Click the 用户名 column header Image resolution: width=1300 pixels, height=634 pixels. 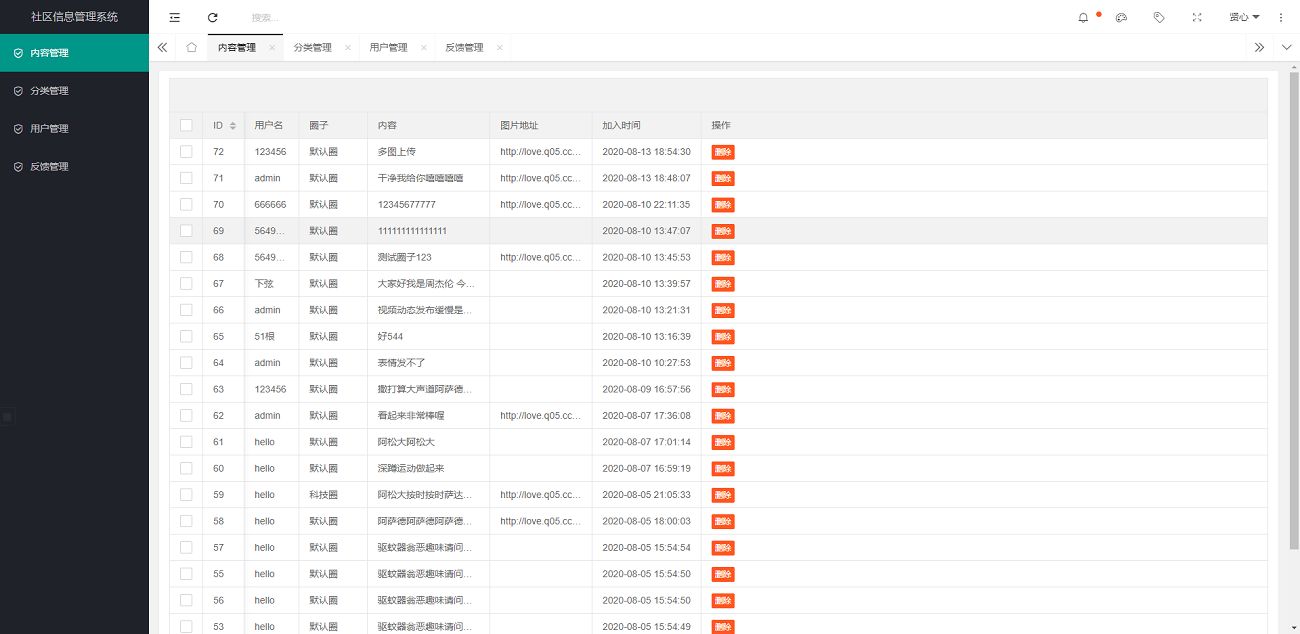(x=269, y=125)
